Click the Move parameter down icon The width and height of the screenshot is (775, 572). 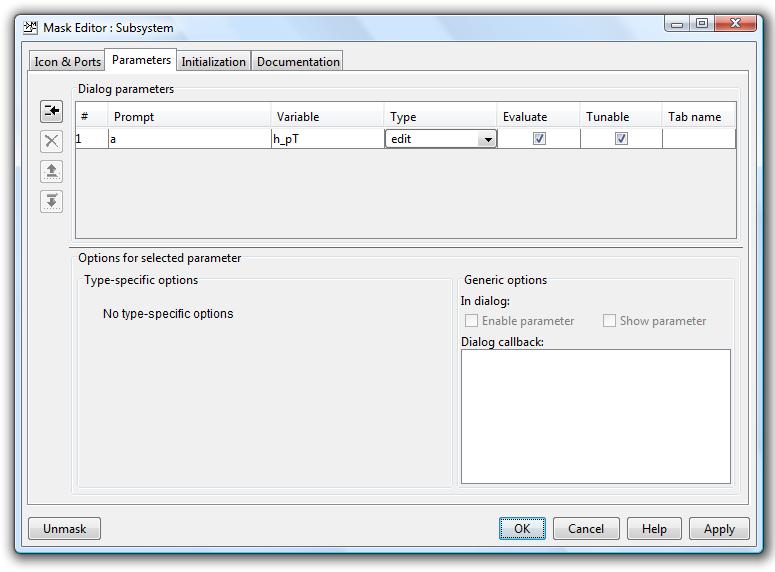(x=51, y=201)
